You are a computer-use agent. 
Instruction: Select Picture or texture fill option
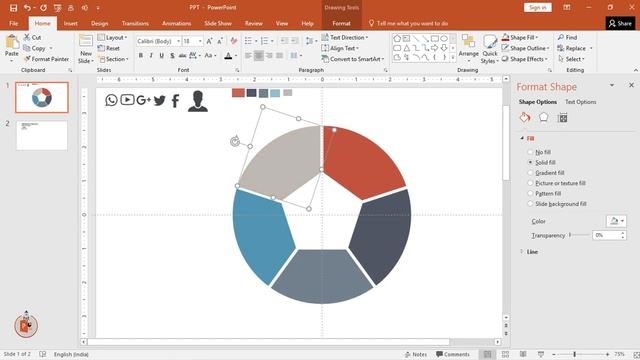[531, 183]
